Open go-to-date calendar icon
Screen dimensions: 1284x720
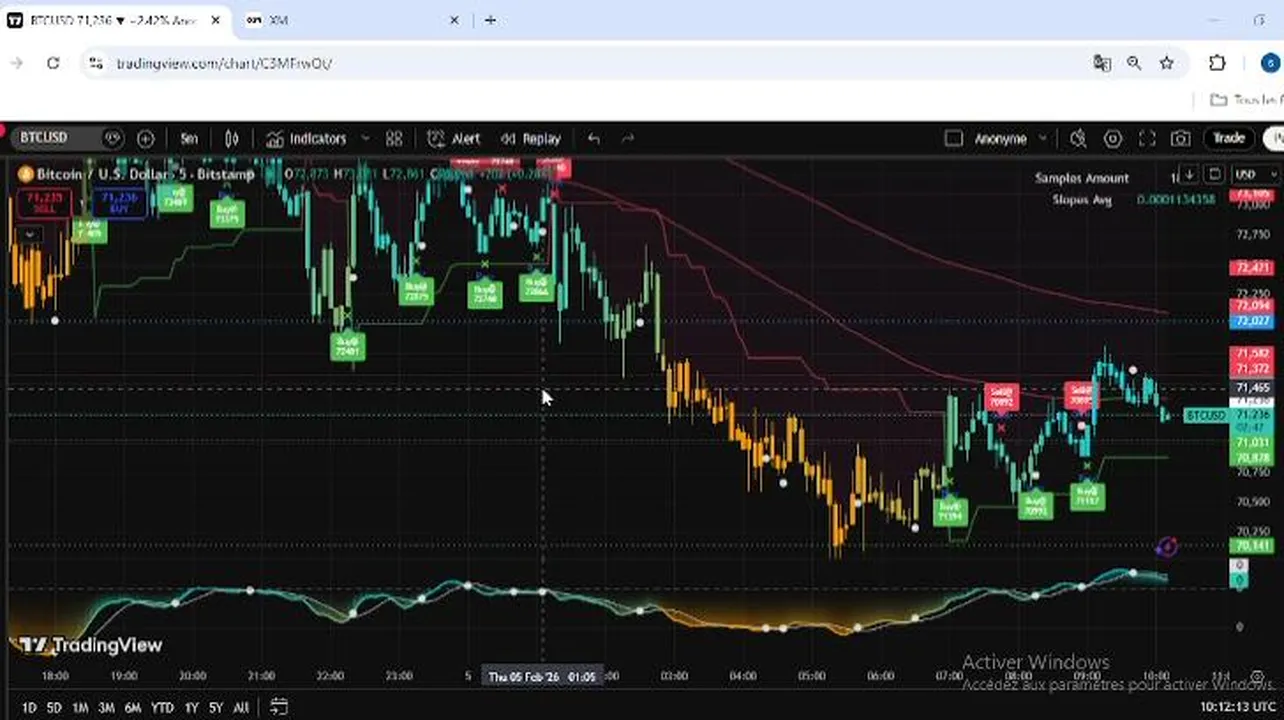pos(279,707)
